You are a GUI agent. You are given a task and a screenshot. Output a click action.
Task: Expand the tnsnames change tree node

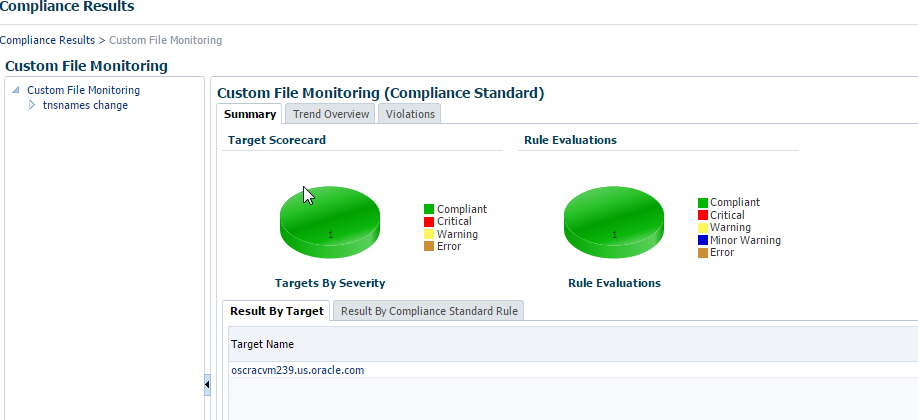(32, 105)
